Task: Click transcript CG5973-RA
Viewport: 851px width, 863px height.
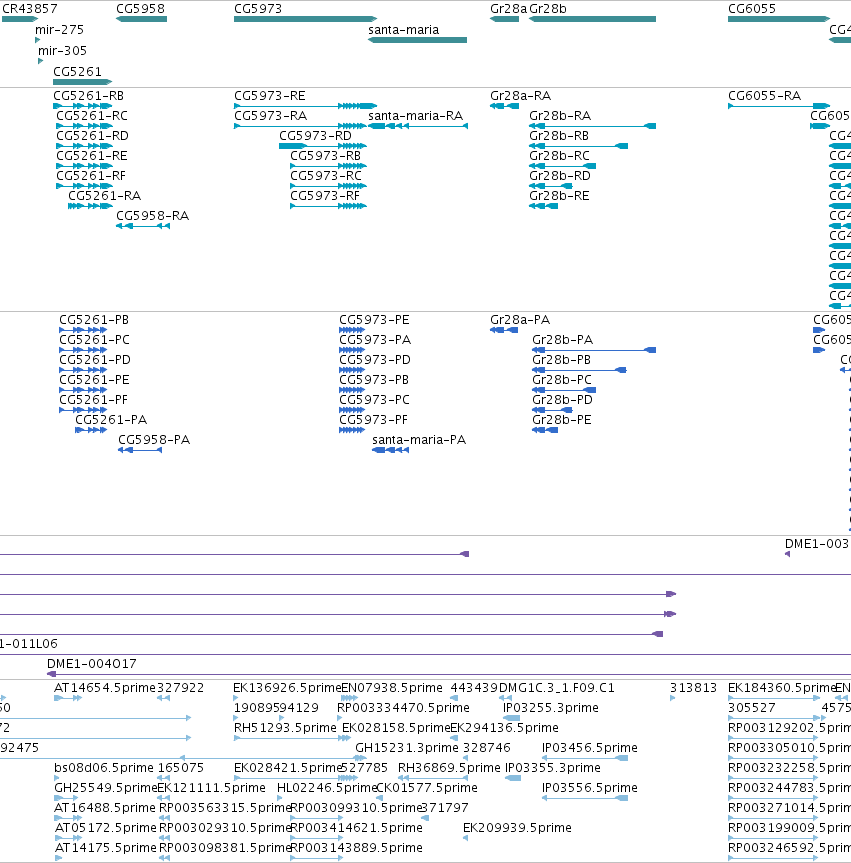Action: pos(270,116)
